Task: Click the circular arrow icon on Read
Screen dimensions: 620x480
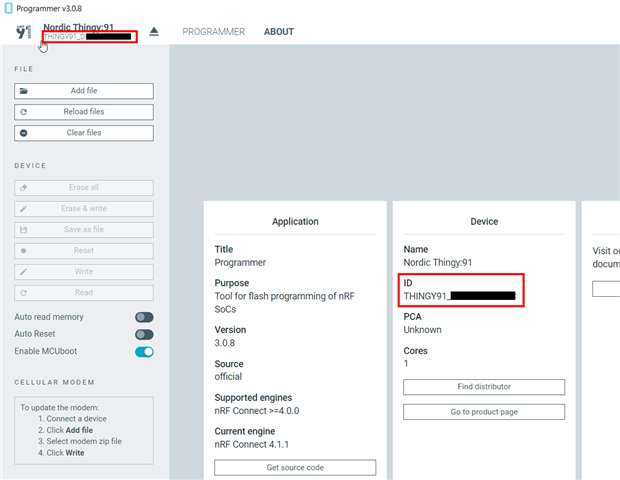Action: click(x=24, y=293)
